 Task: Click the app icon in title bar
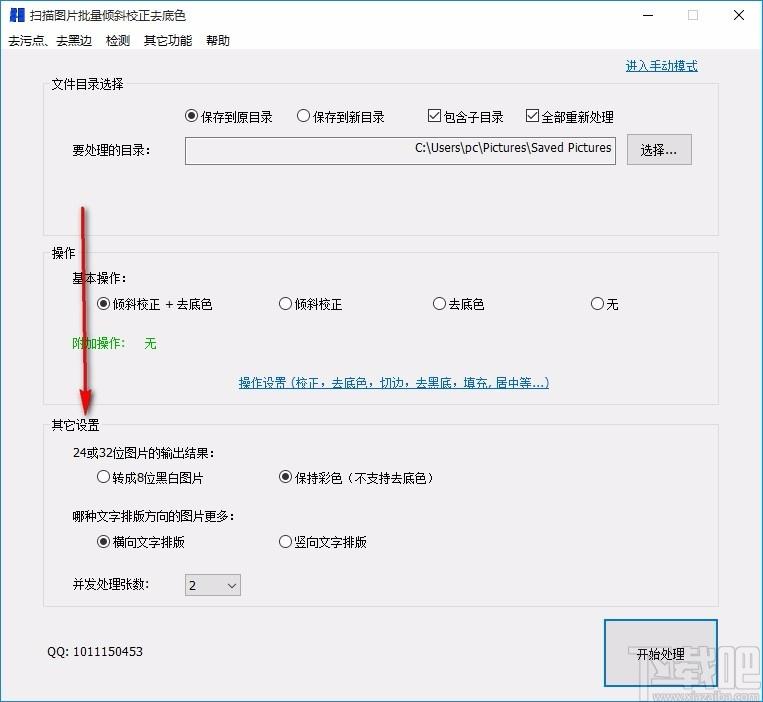coord(17,15)
